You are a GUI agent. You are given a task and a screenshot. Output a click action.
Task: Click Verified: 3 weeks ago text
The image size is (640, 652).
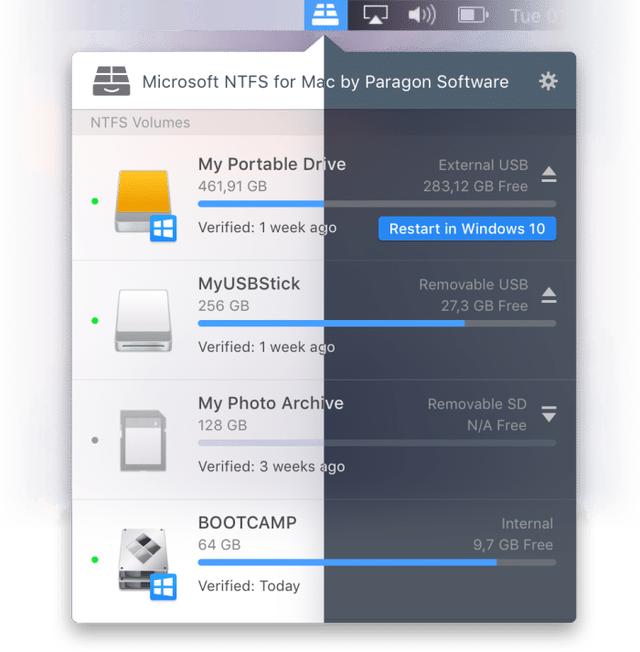(272, 467)
